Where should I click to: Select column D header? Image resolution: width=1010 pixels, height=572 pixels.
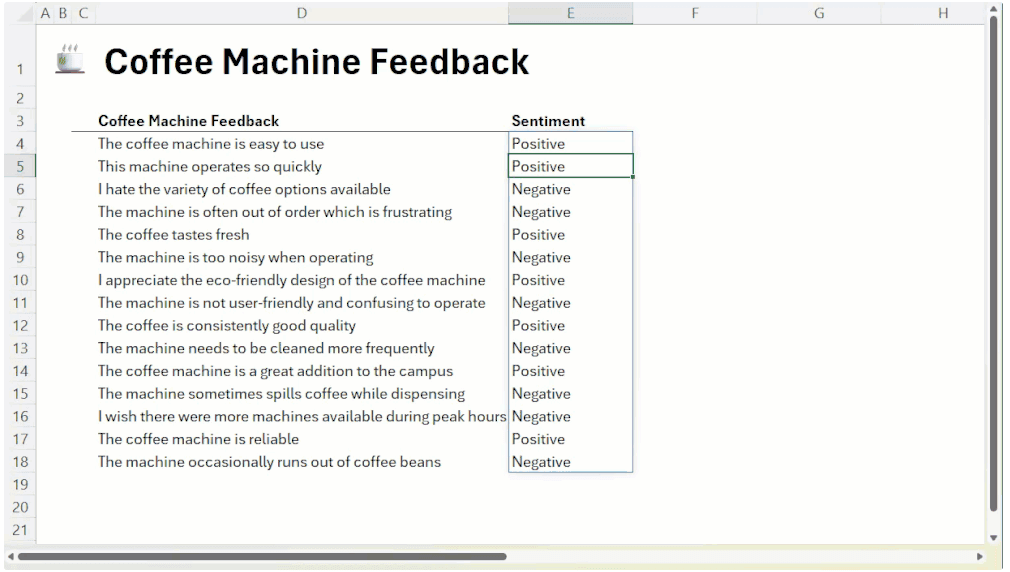coord(301,13)
